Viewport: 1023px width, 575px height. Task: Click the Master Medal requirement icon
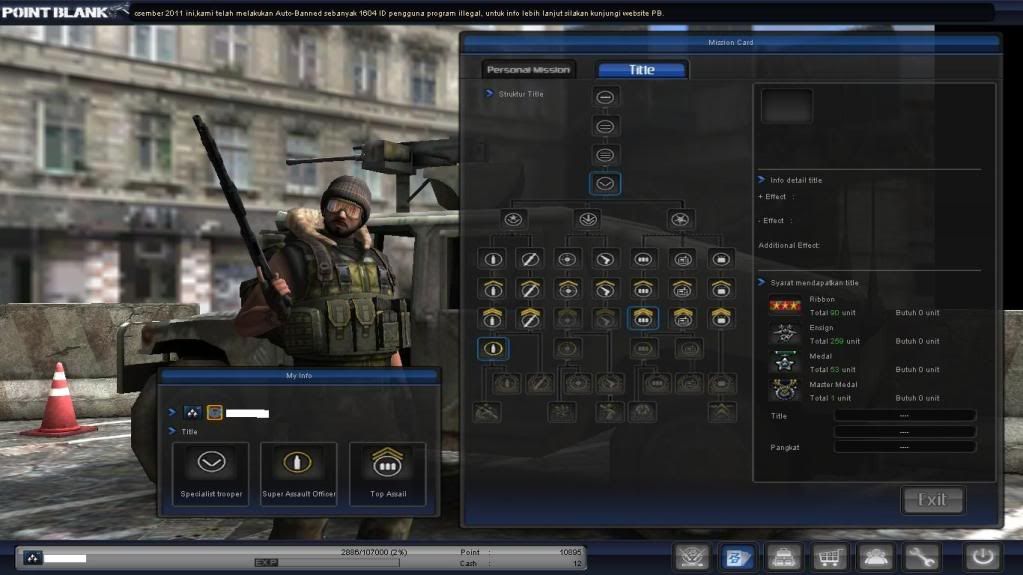tap(784, 390)
